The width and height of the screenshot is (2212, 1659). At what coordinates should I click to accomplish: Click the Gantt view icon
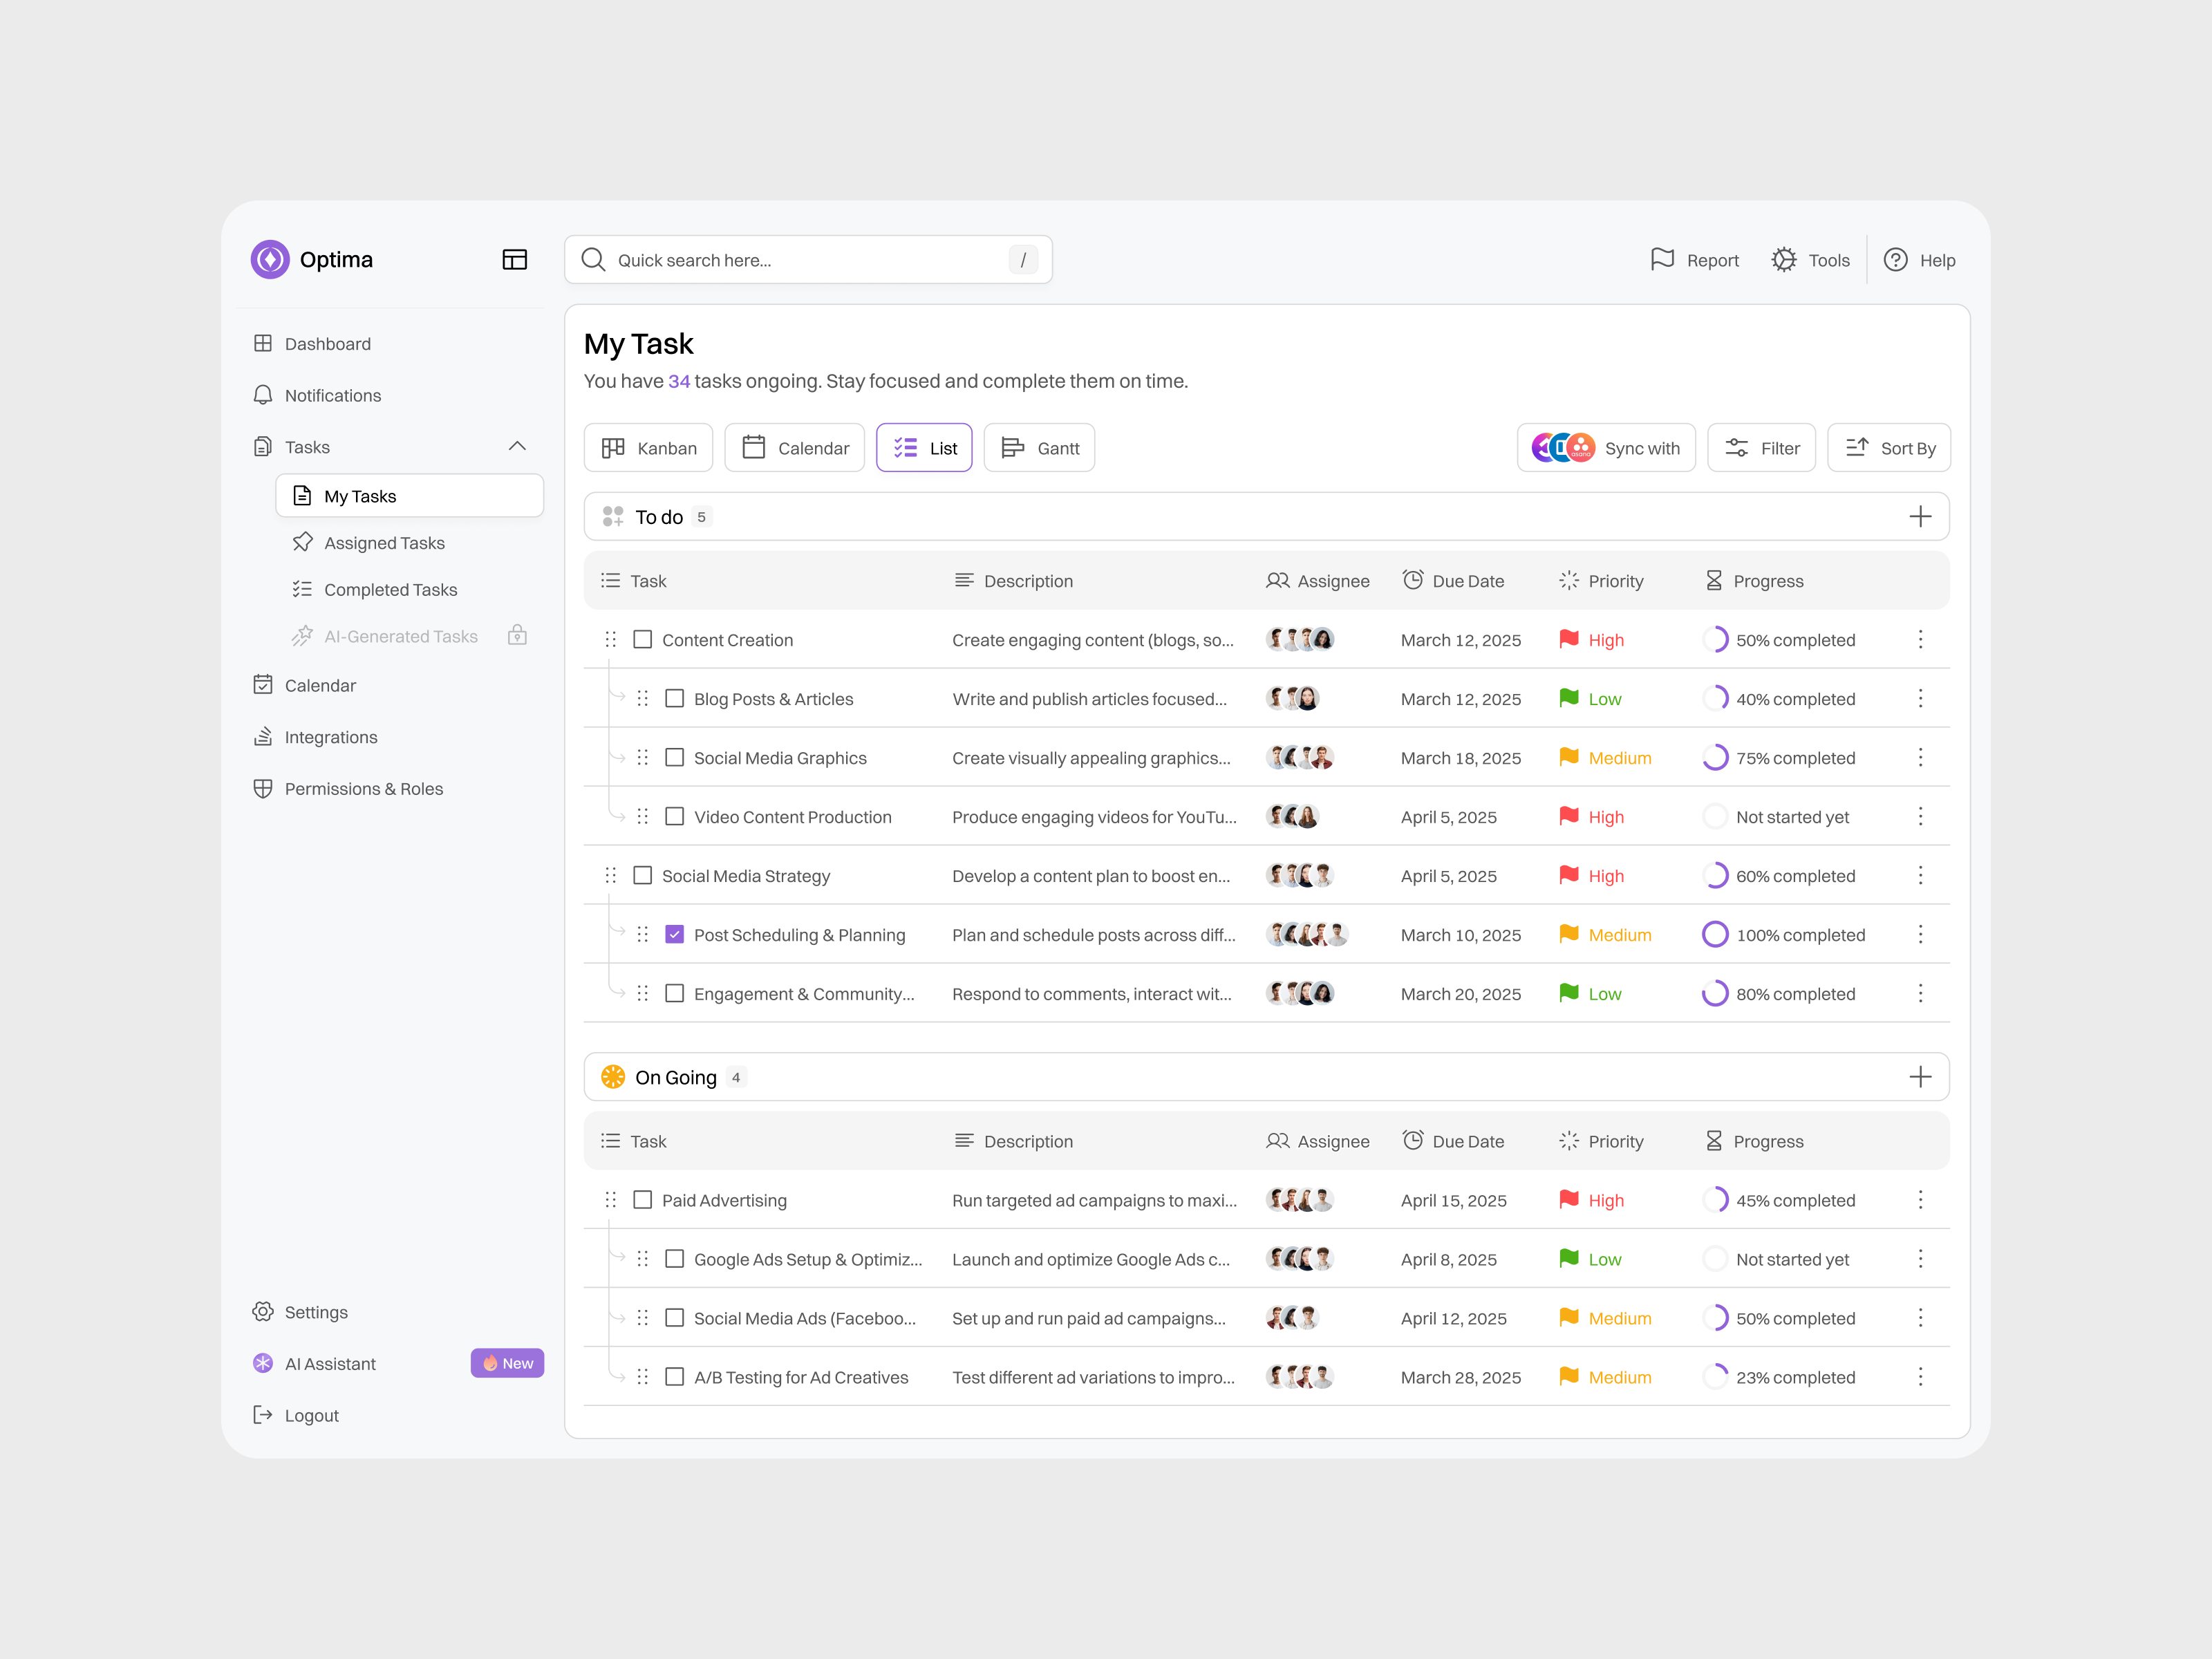click(1014, 447)
